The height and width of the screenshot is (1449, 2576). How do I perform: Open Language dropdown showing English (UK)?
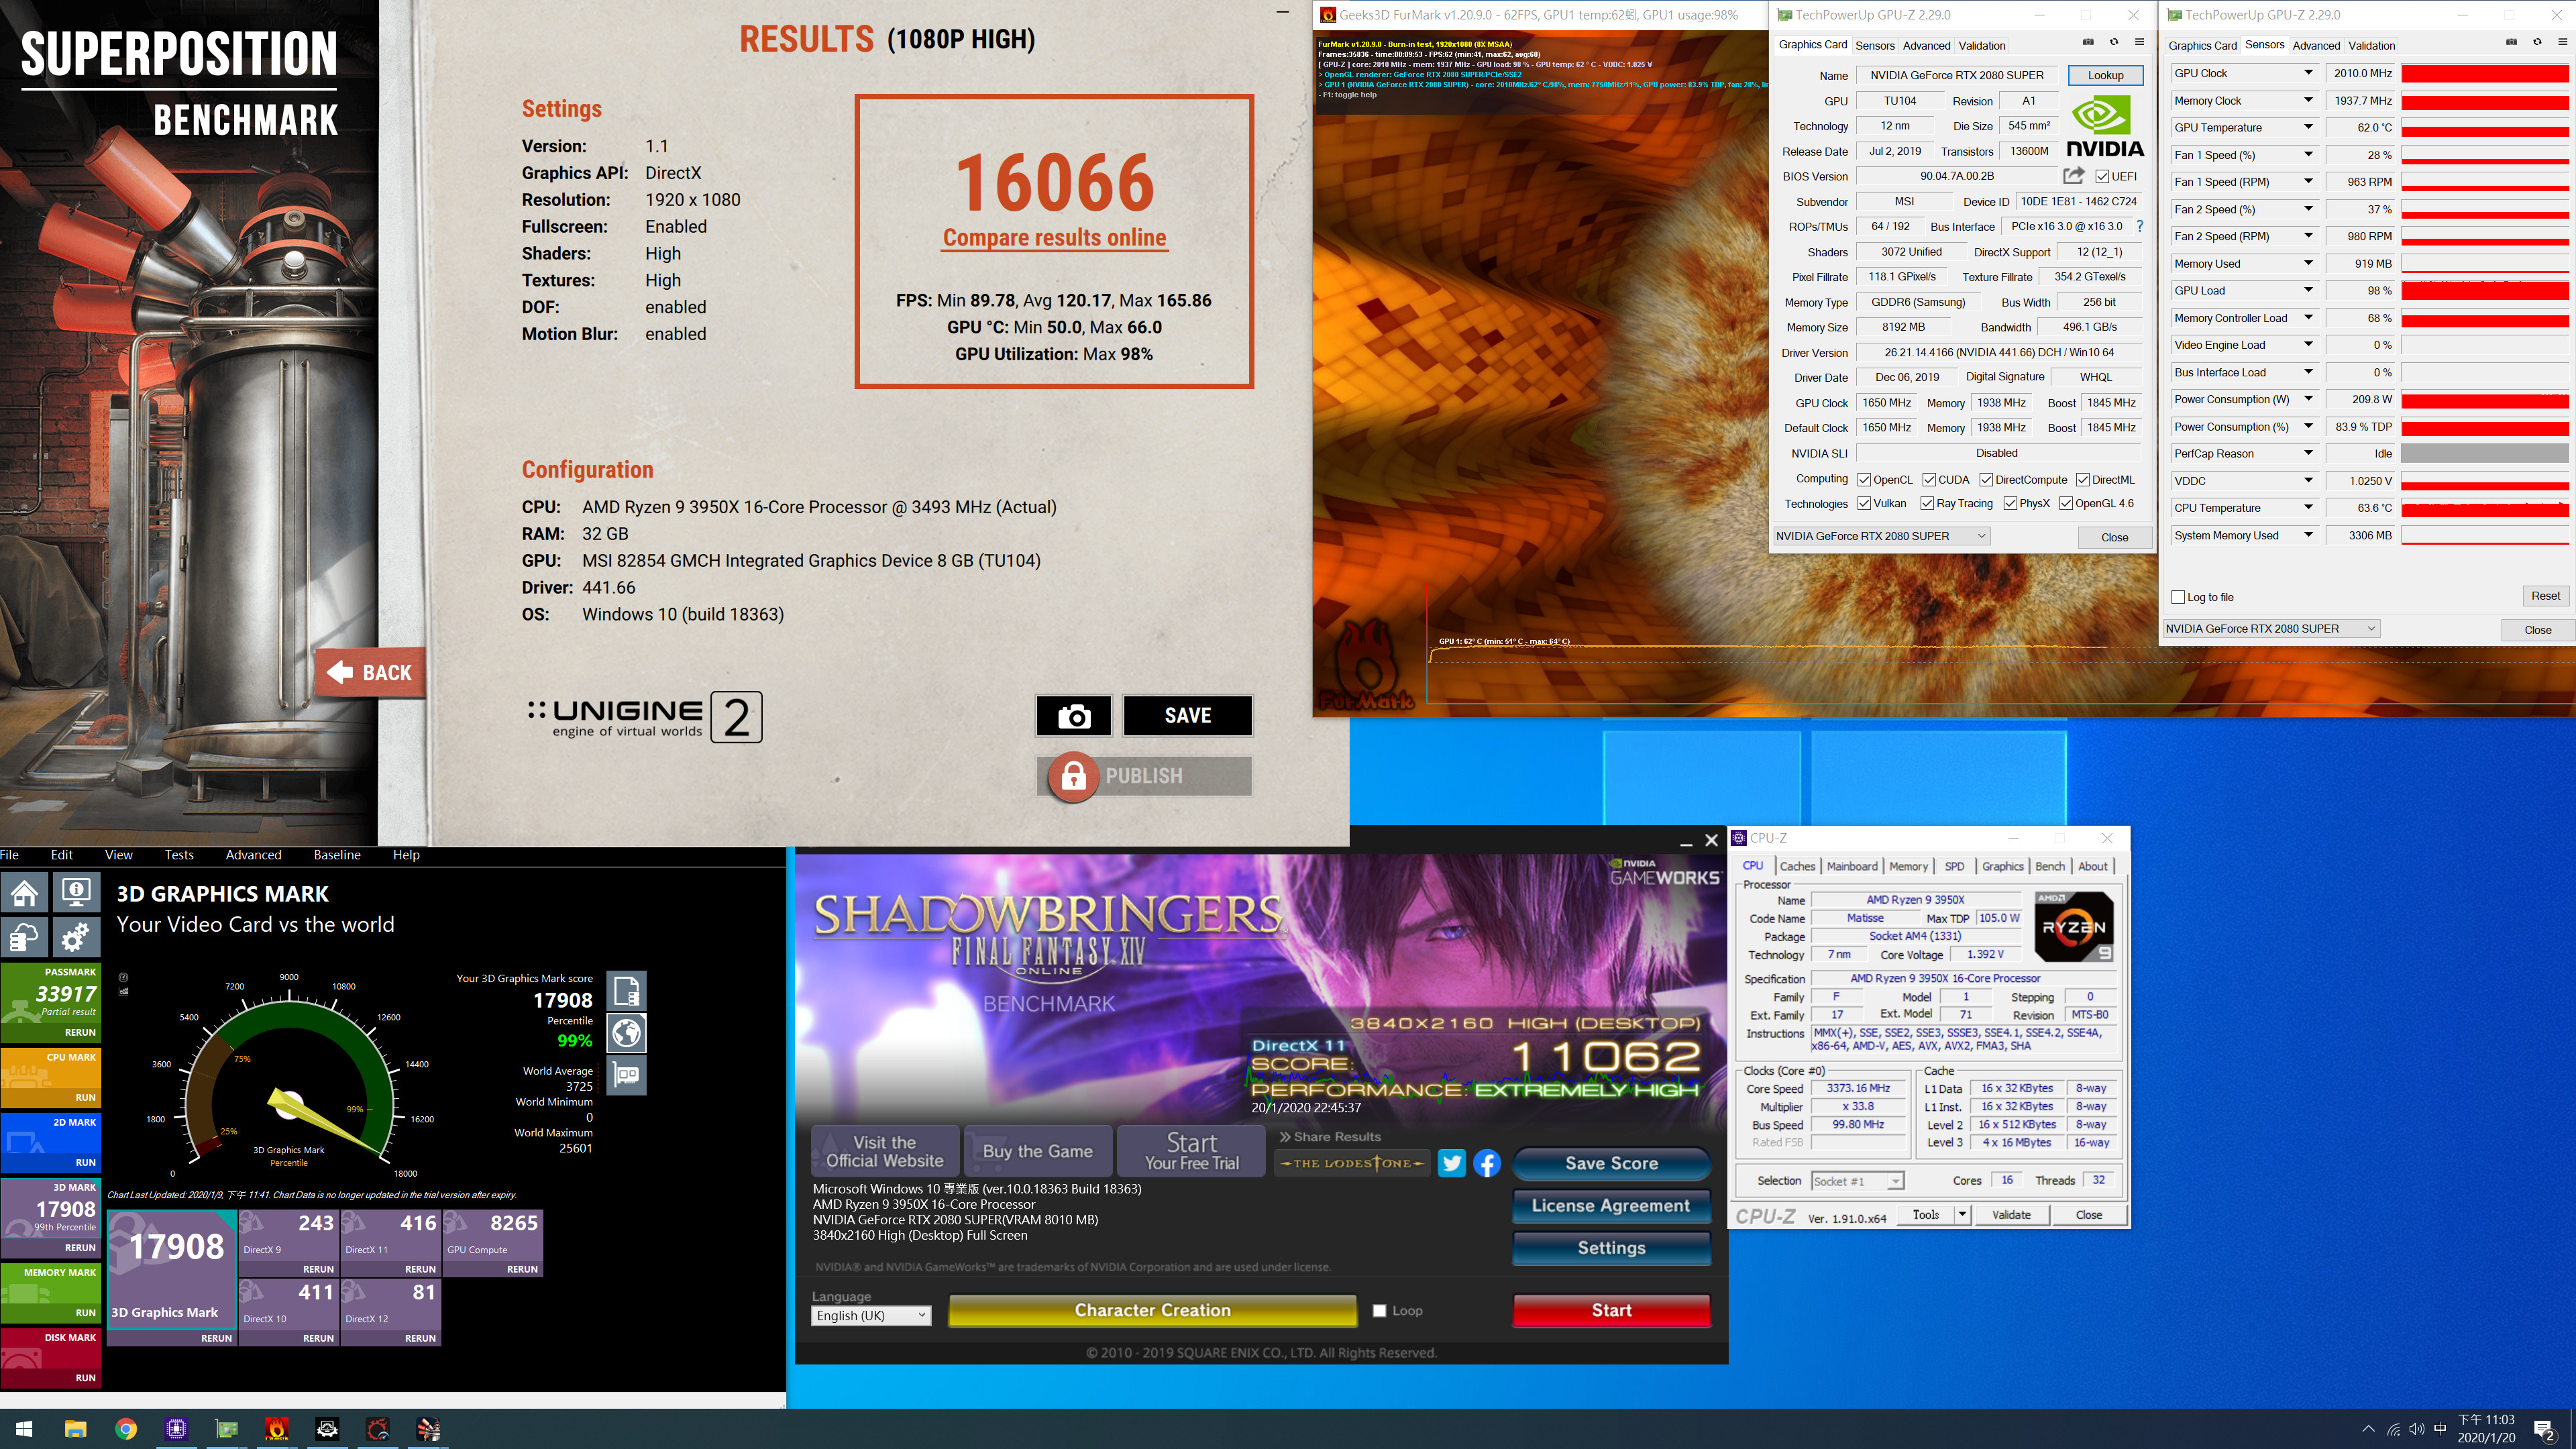pos(871,1316)
